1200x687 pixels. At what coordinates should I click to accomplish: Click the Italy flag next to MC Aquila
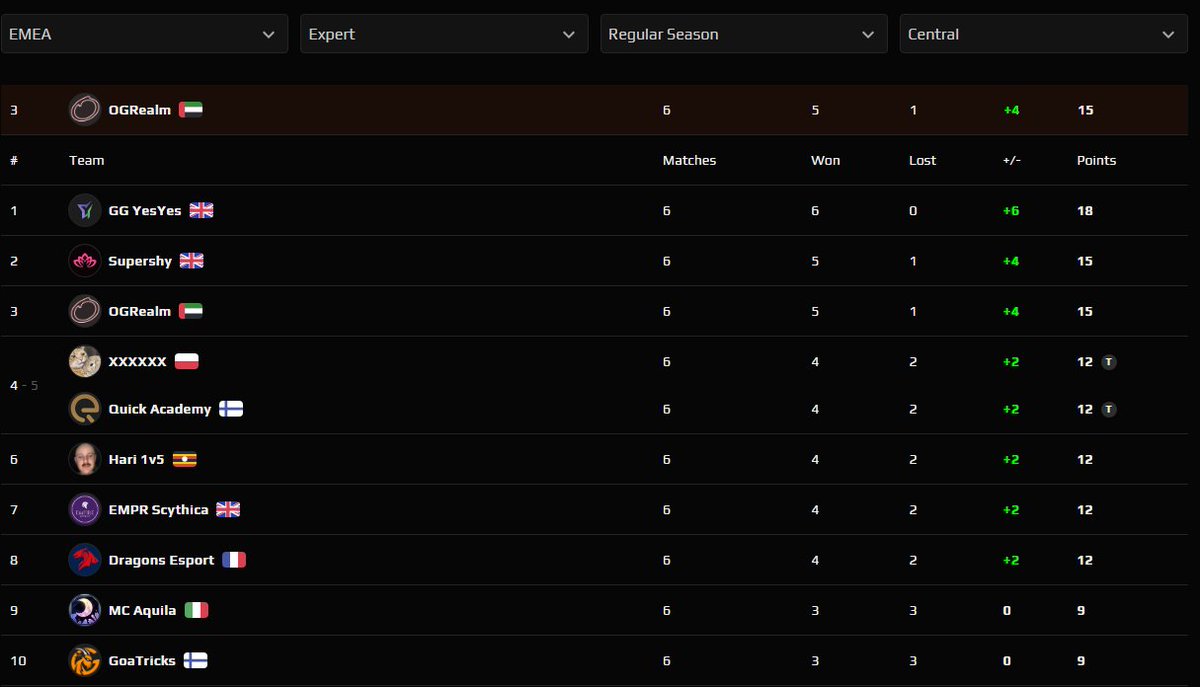(x=196, y=610)
